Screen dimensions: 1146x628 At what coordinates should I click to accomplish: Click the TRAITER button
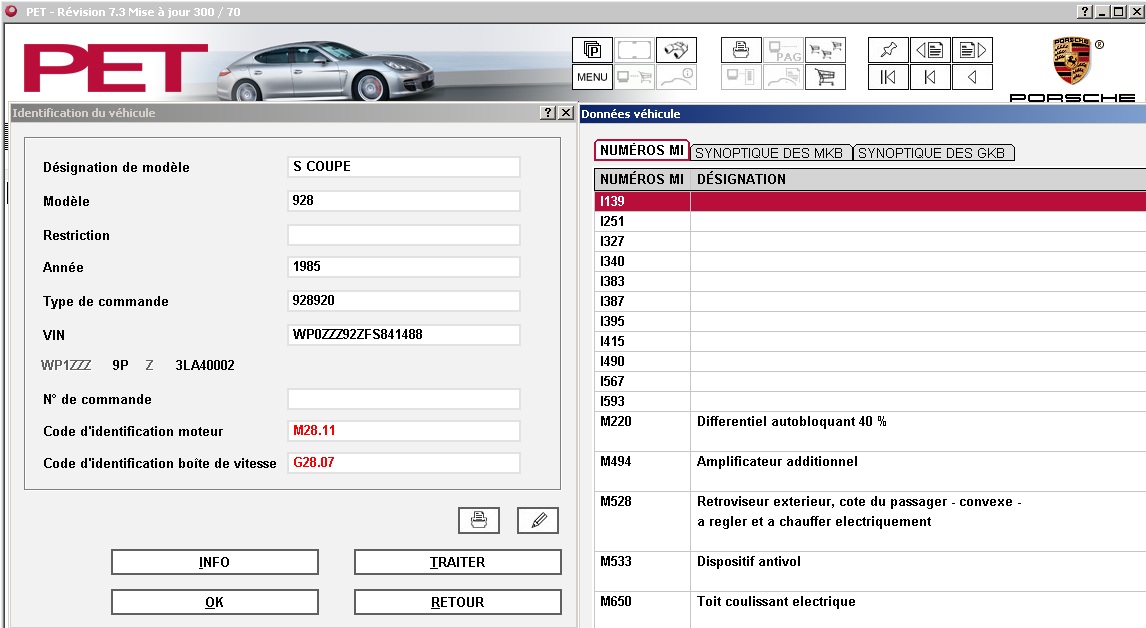458,562
